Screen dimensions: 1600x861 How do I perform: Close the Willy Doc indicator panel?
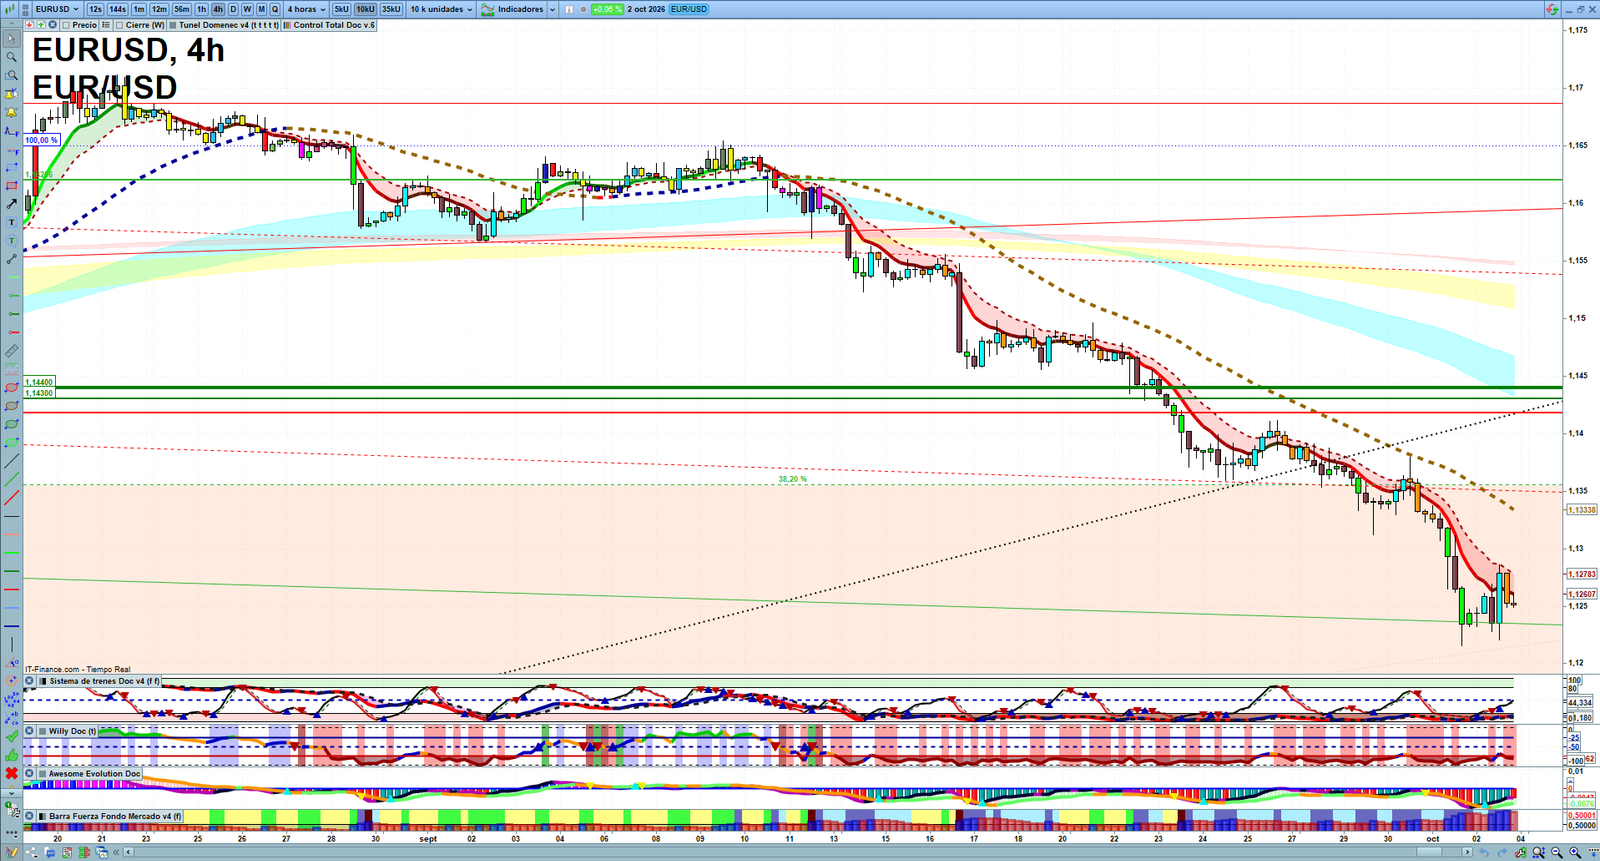(x=30, y=731)
